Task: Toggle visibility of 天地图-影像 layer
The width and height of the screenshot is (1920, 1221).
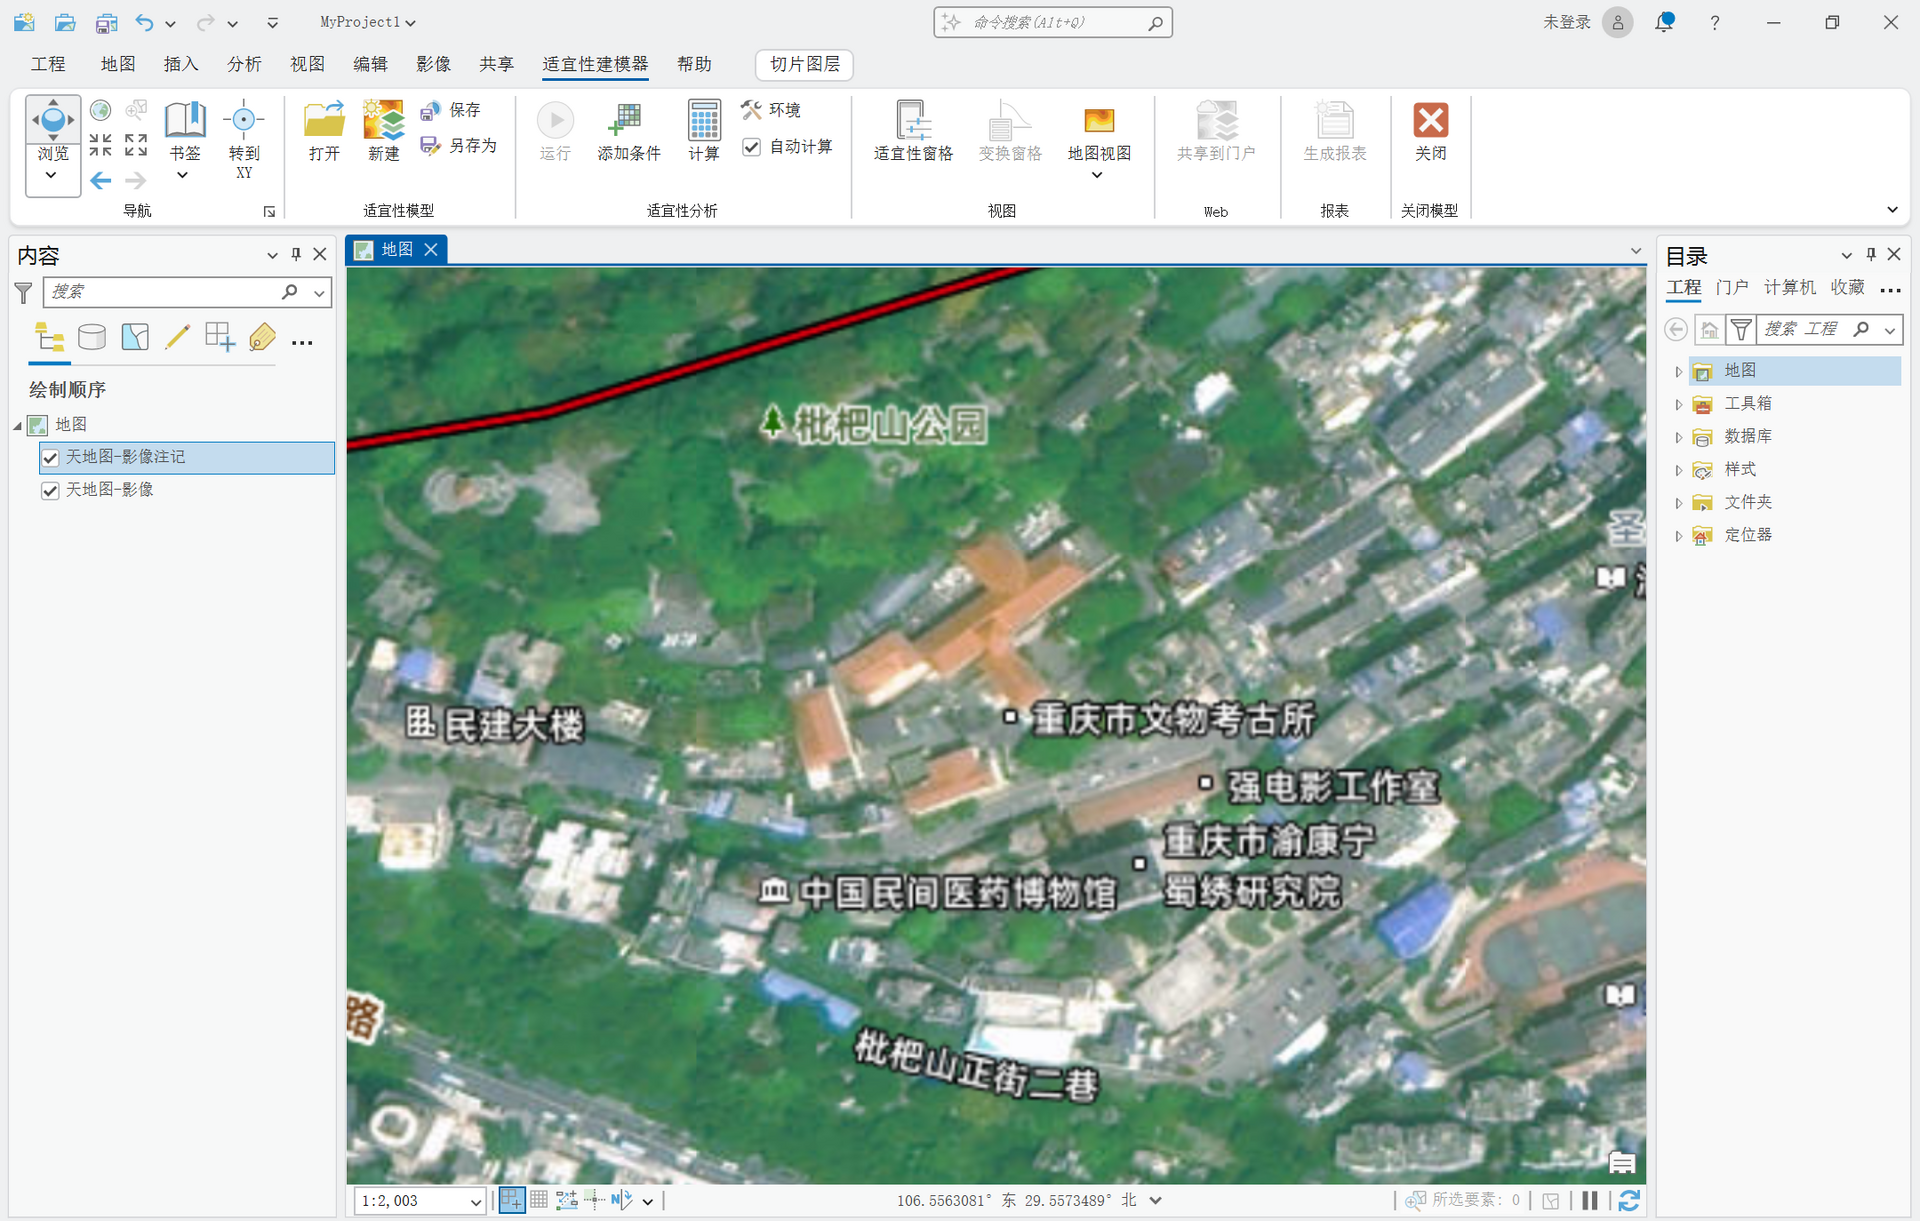Action: pyautogui.click(x=50, y=490)
